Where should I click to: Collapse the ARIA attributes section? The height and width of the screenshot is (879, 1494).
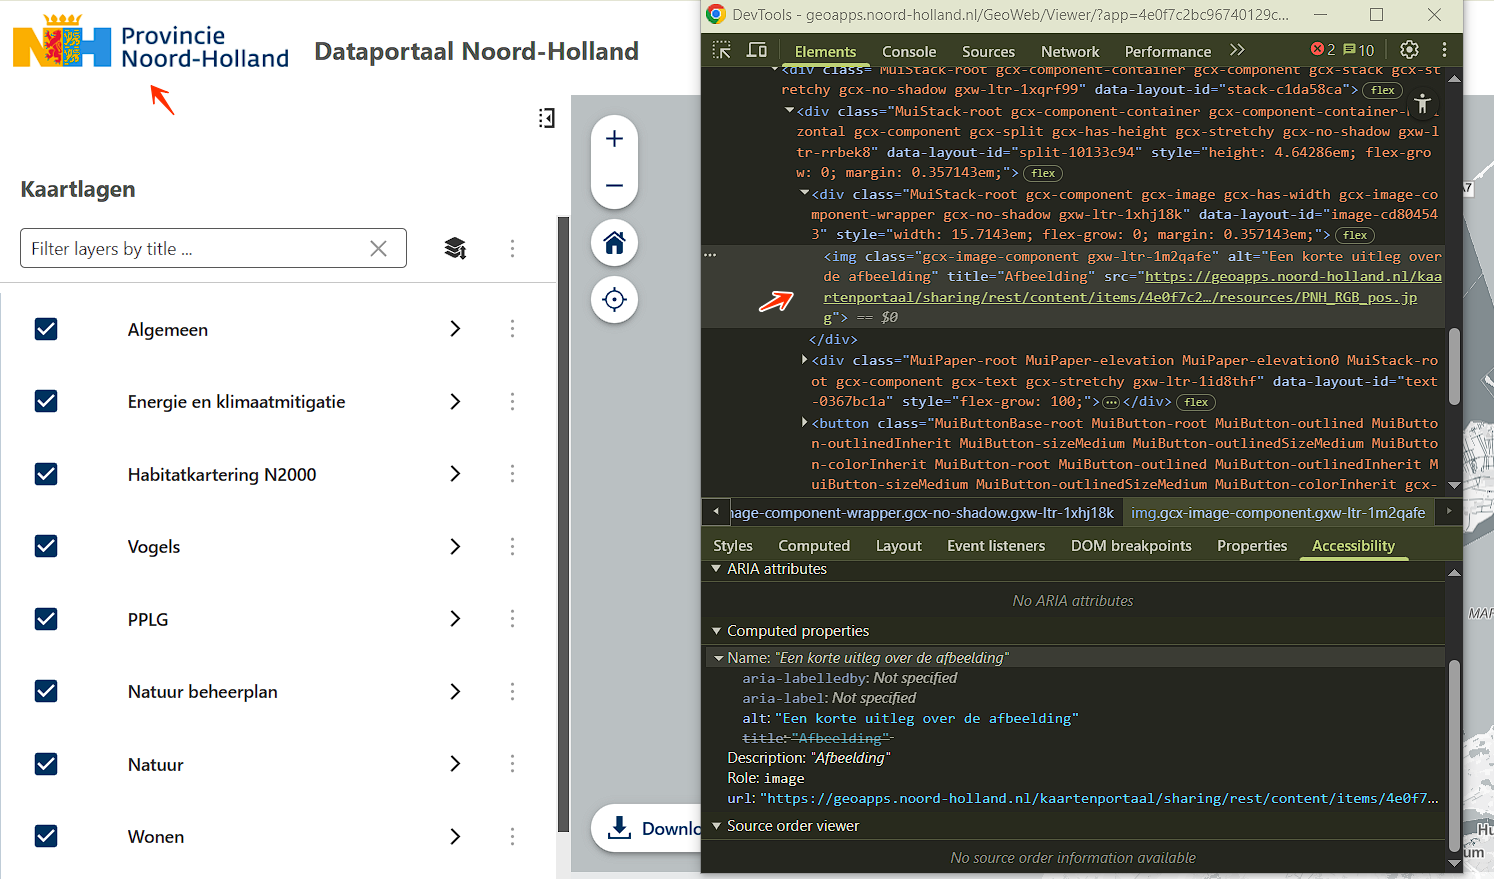[716, 569]
